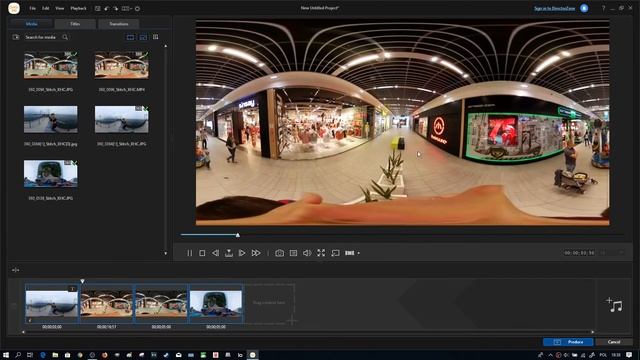Take a snapshot with the camera icon
The width and height of the screenshot is (640, 360).
(279, 253)
